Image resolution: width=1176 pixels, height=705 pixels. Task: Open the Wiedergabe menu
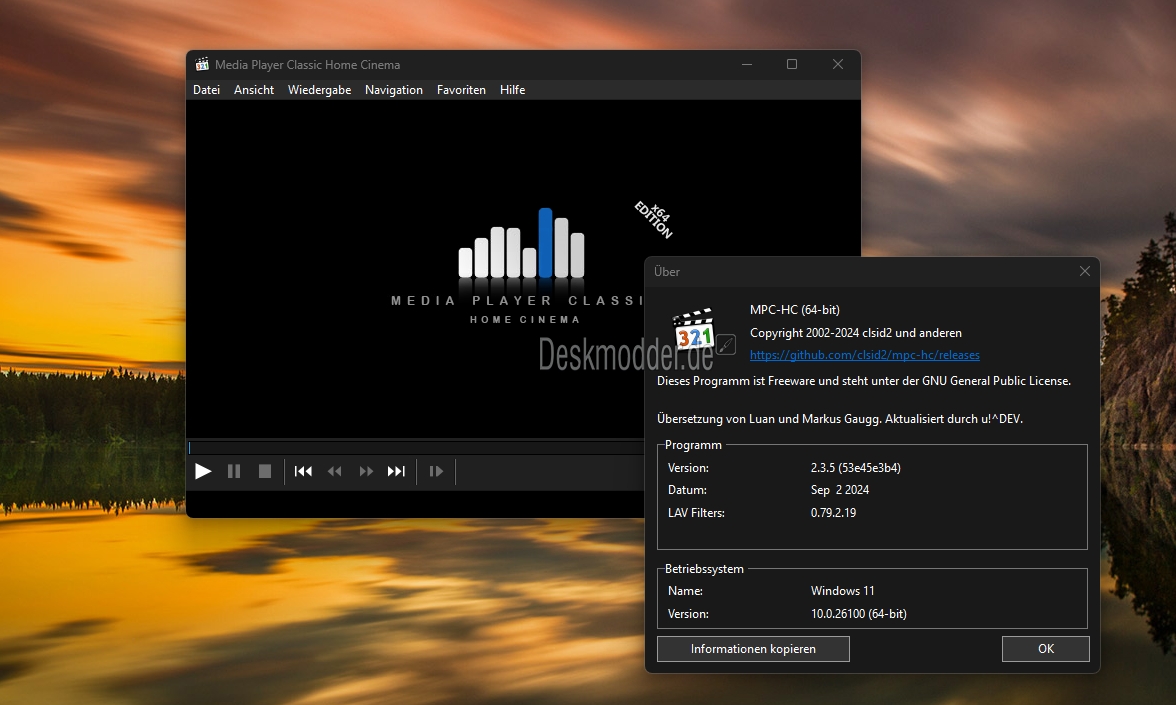coord(320,90)
